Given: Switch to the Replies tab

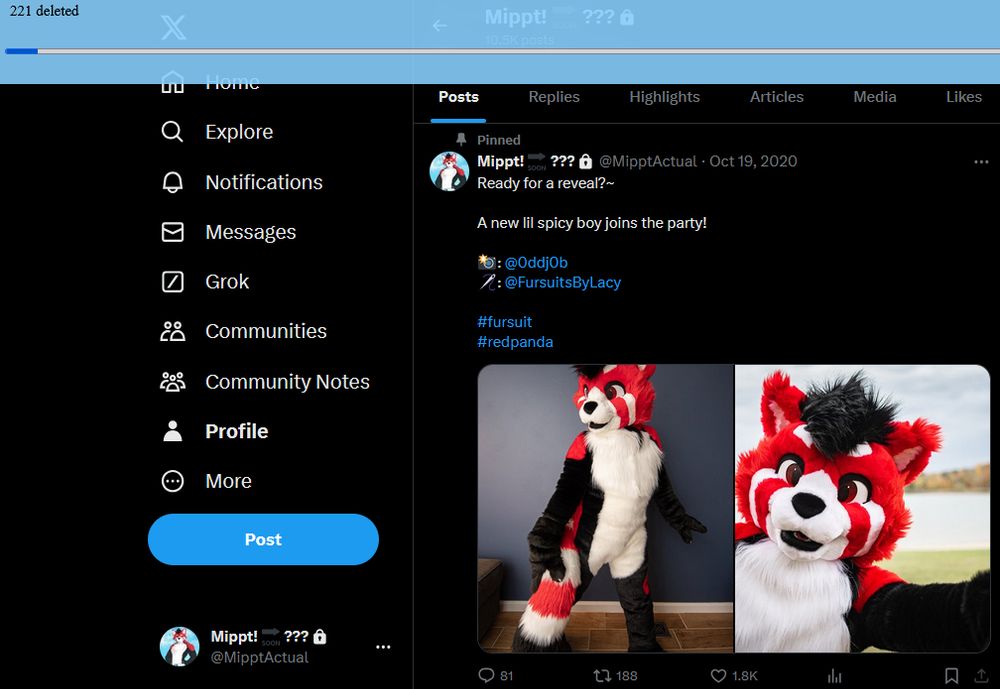Looking at the screenshot, I should coord(554,97).
